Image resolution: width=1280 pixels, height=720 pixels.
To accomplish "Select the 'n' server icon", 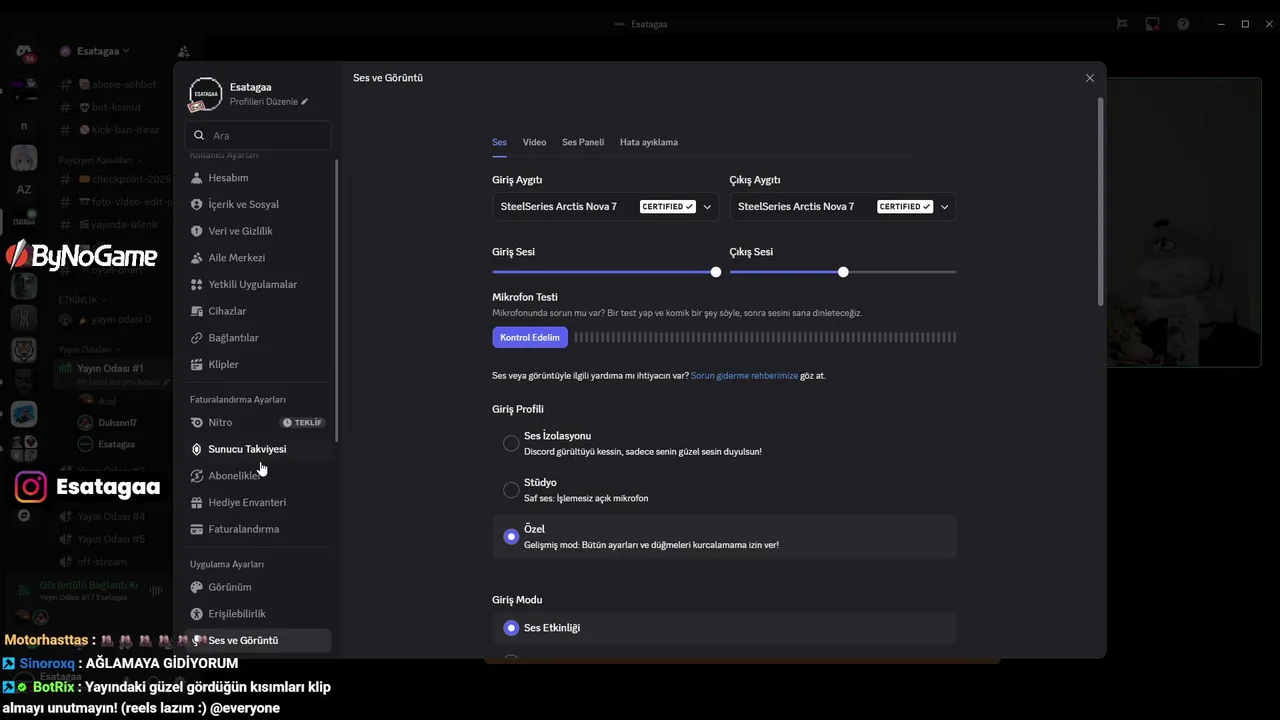I will pyautogui.click(x=24, y=126).
